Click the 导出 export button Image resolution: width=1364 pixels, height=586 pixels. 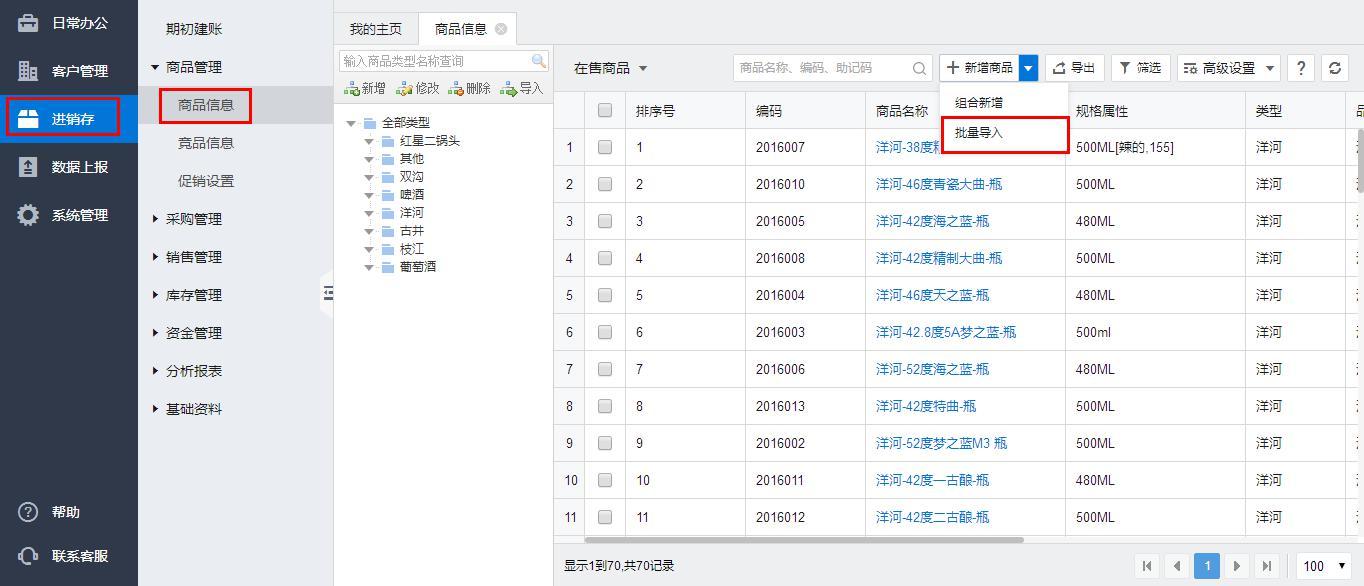1073,68
